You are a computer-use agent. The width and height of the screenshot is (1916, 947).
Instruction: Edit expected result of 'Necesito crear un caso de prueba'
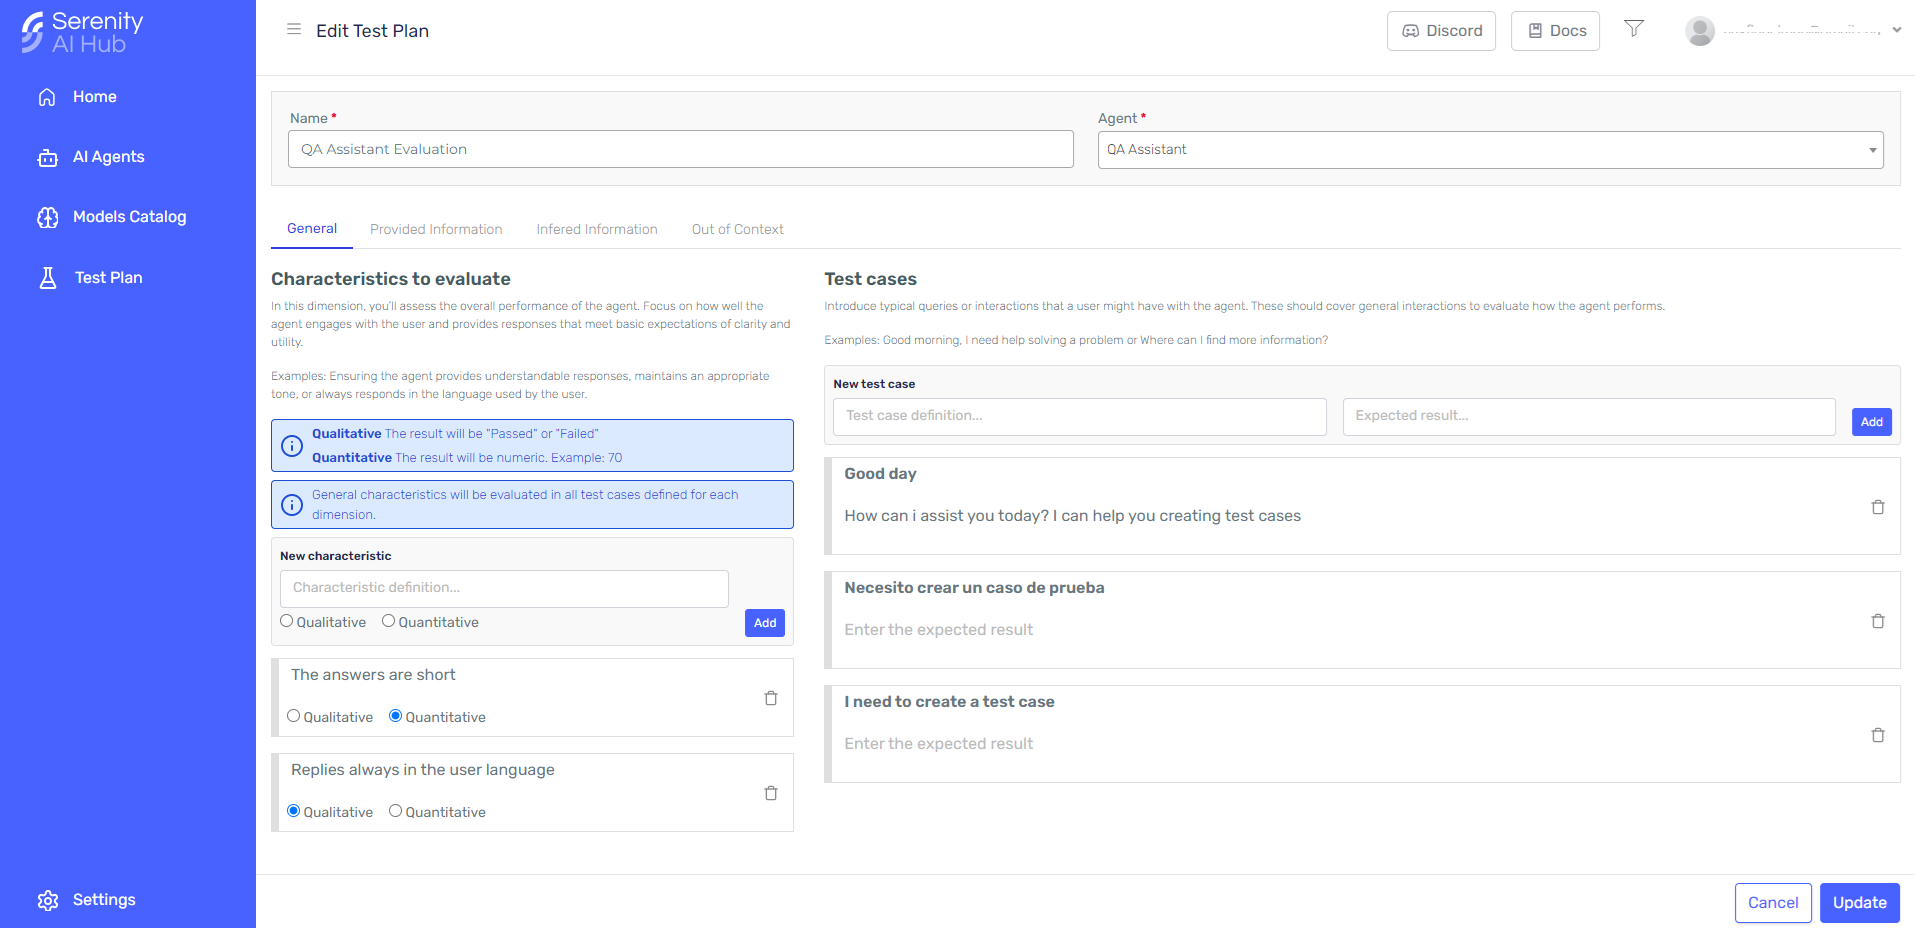pyautogui.click(x=938, y=630)
